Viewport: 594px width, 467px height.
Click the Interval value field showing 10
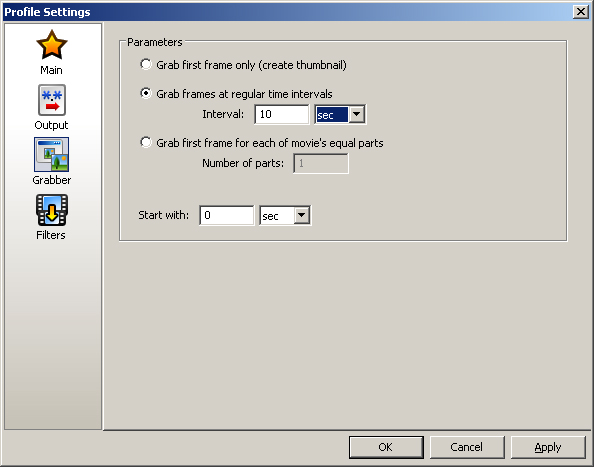pyautogui.click(x=281, y=114)
